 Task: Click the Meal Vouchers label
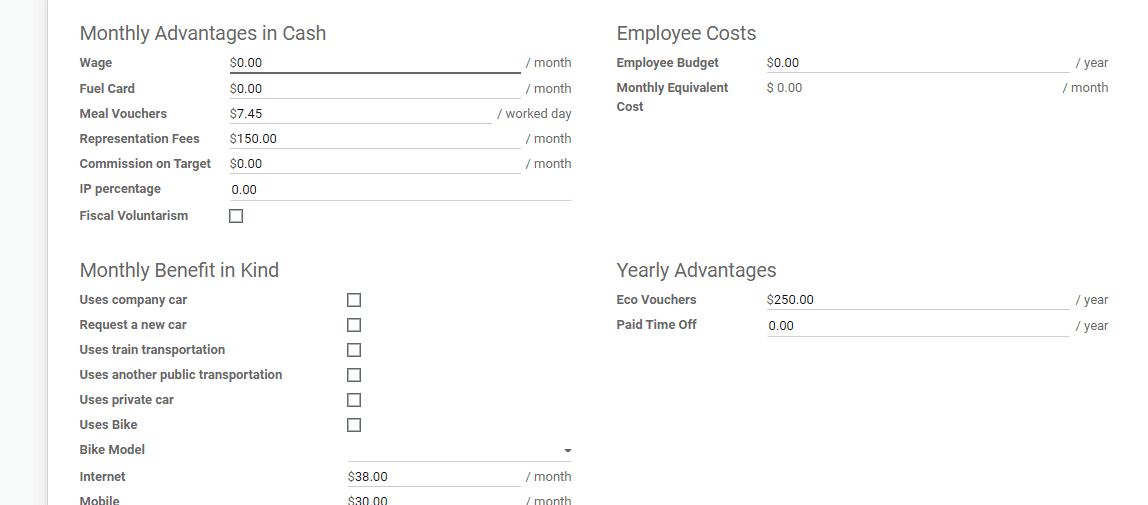[123, 113]
